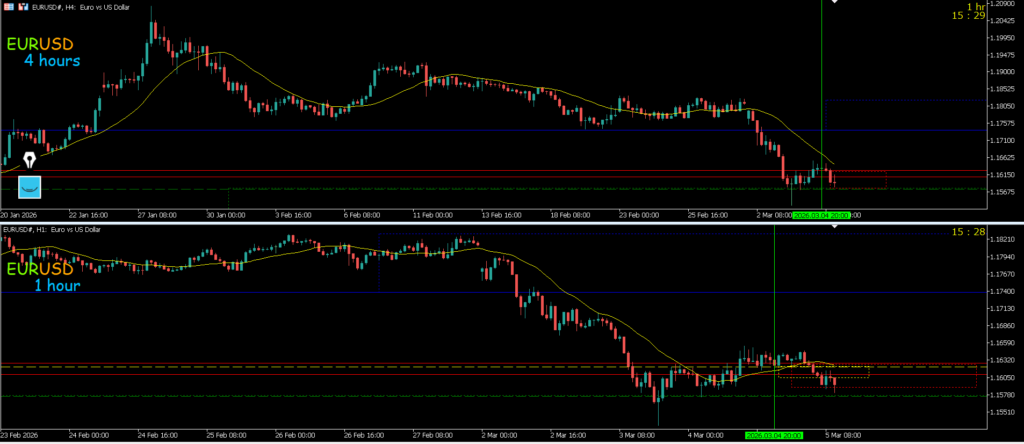Click the '27 Jan 08:00' time axis label
Screen dimensions: 1024x444
[x=156, y=215]
